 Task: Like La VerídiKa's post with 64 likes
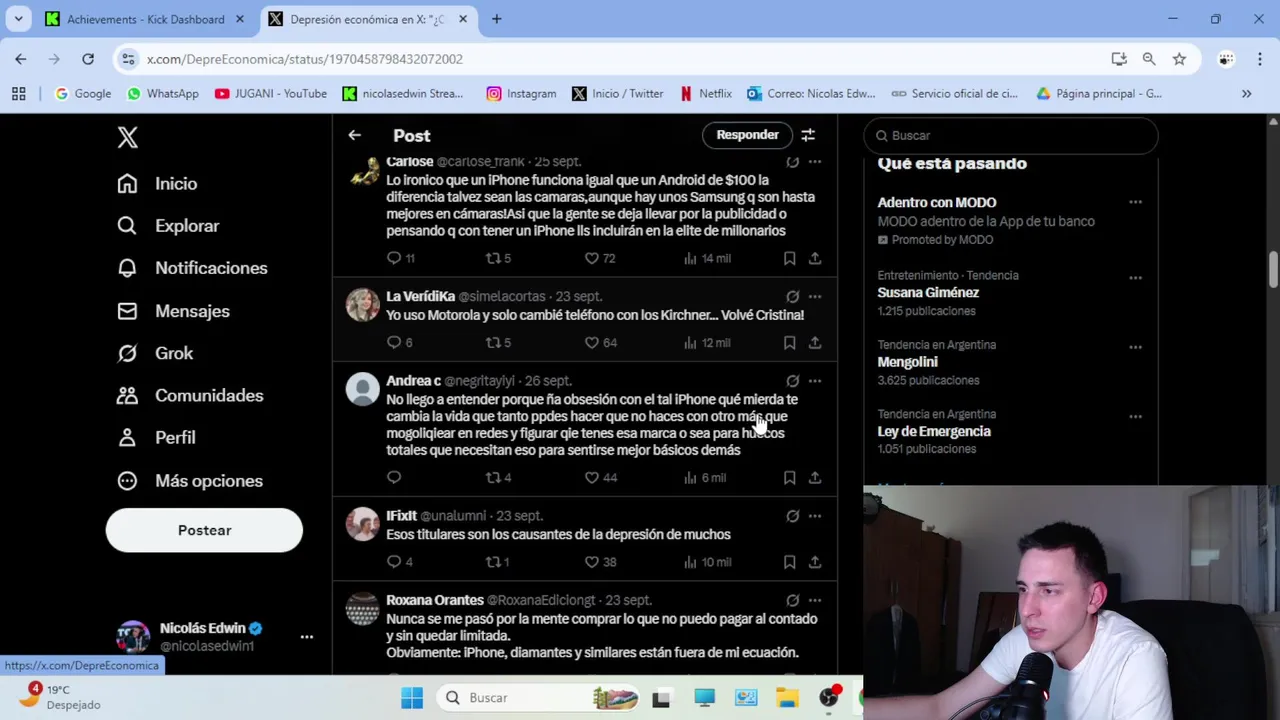(x=600, y=343)
